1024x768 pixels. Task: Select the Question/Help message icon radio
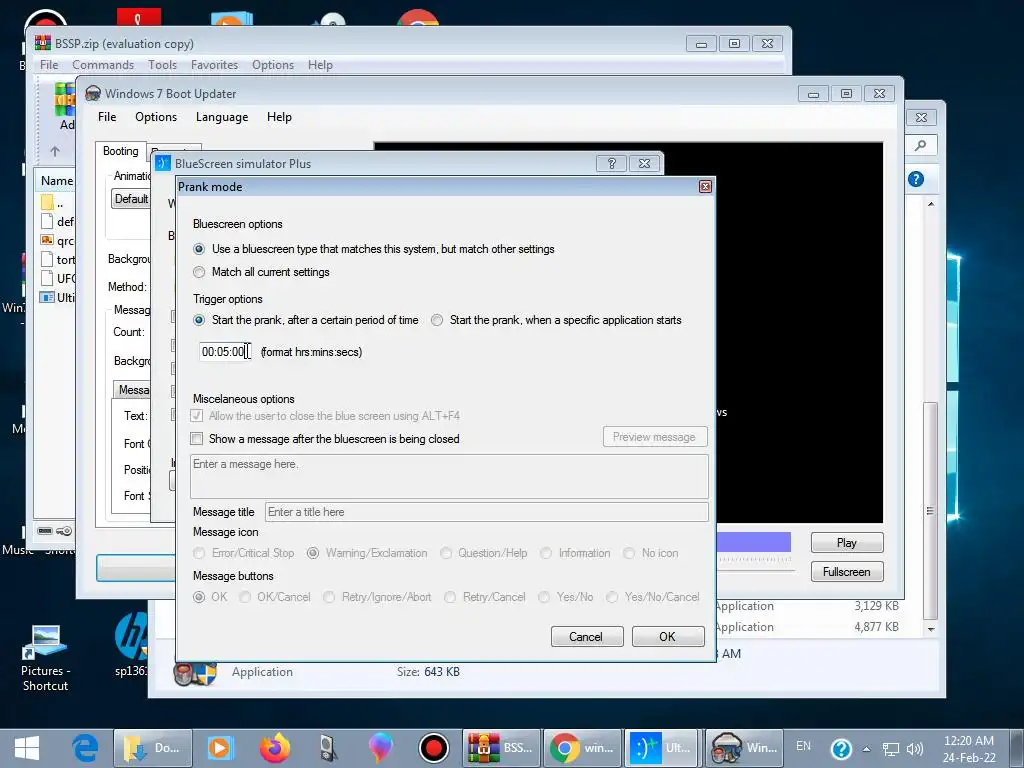(x=446, y=553)
